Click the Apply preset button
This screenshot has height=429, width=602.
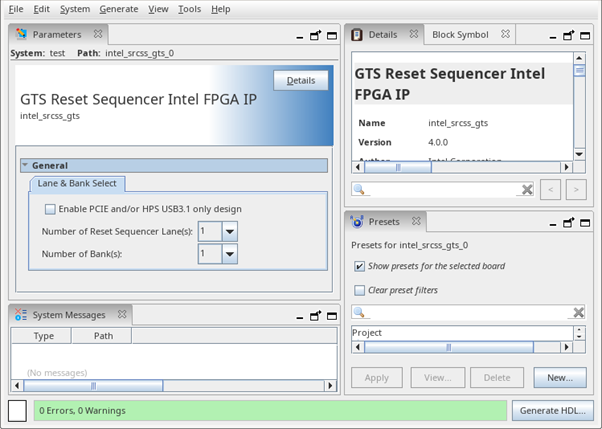tap(377, 378)
